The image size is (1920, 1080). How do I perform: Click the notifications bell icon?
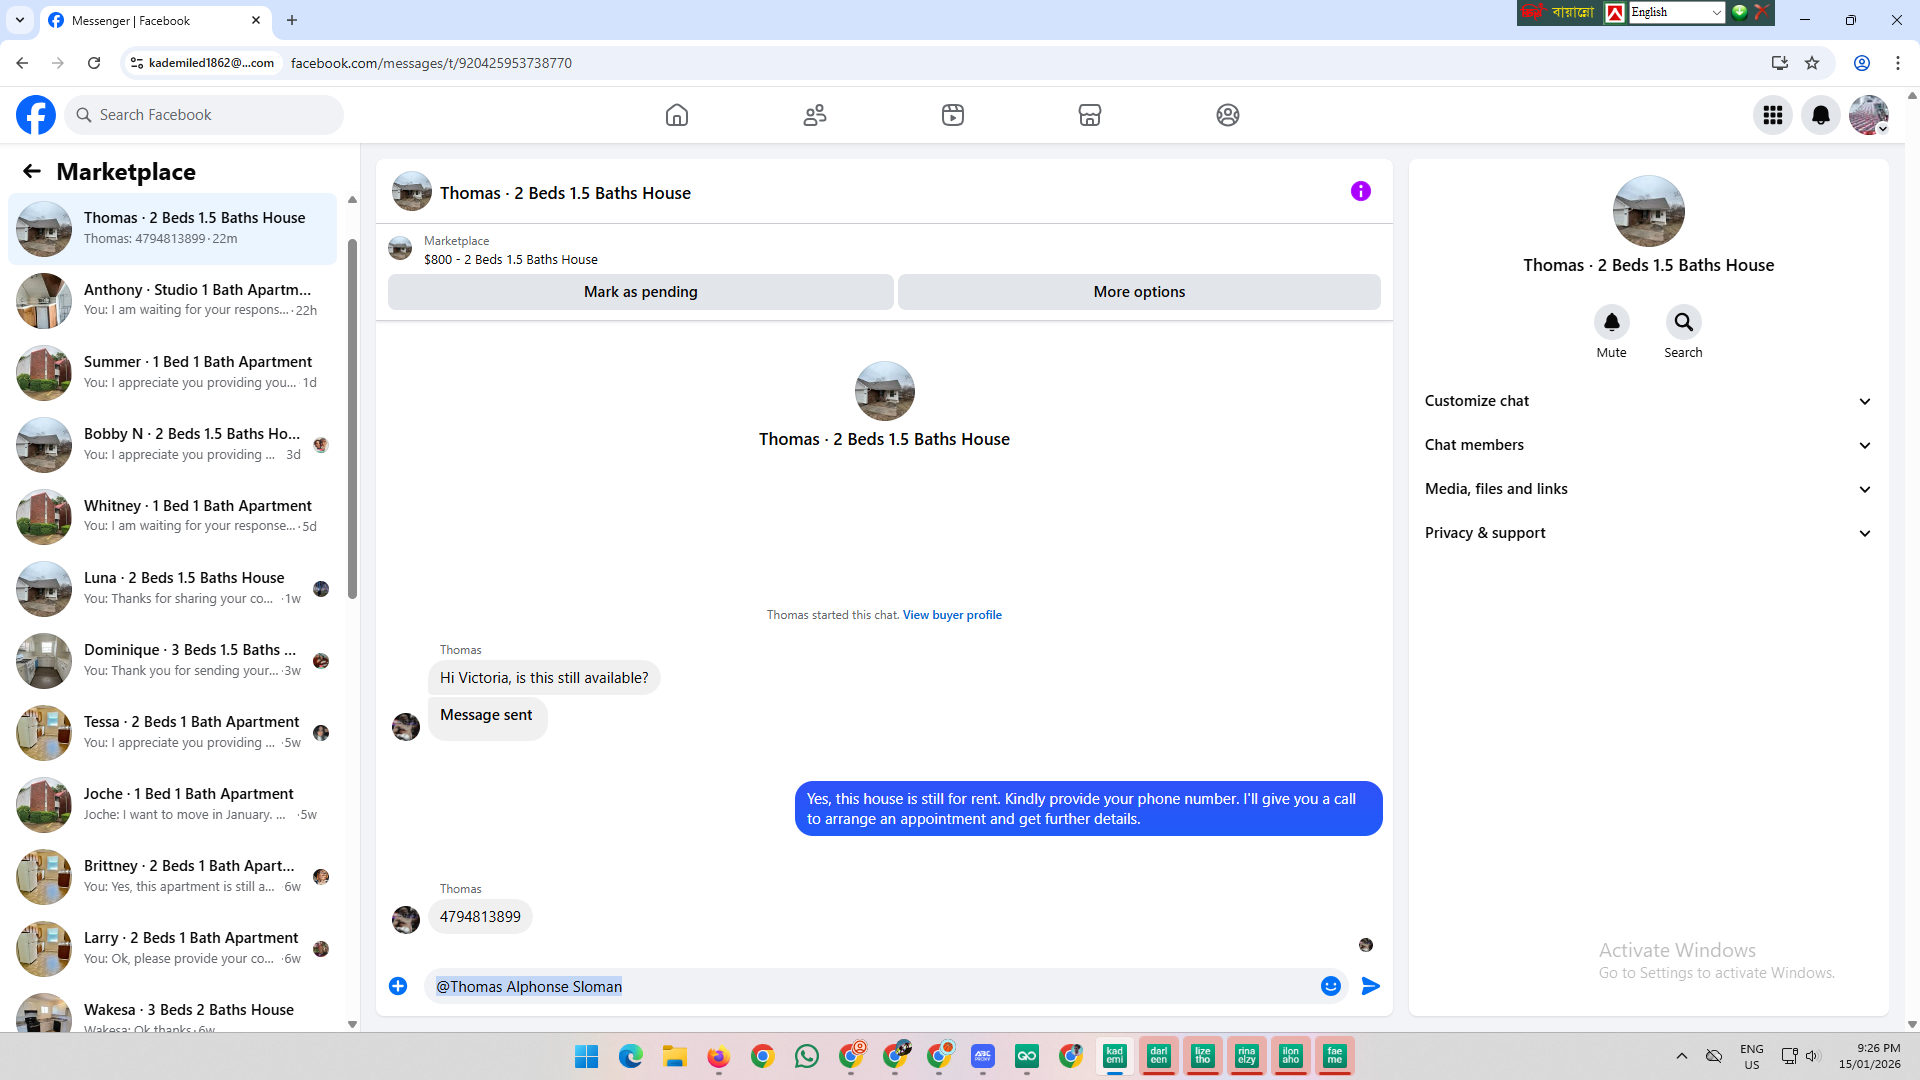[1821, 115]
